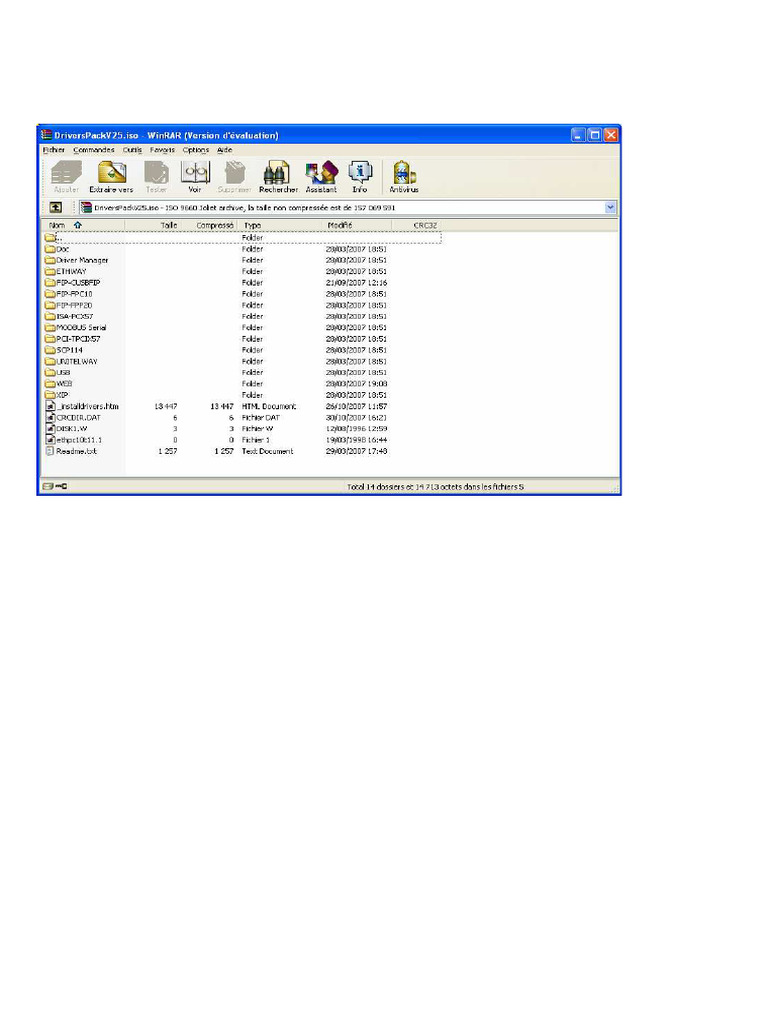The width and height of the screenshot is (768, 1024).
Task: Select the FIP-CUSBFIP folder
Action: point(72,283)
